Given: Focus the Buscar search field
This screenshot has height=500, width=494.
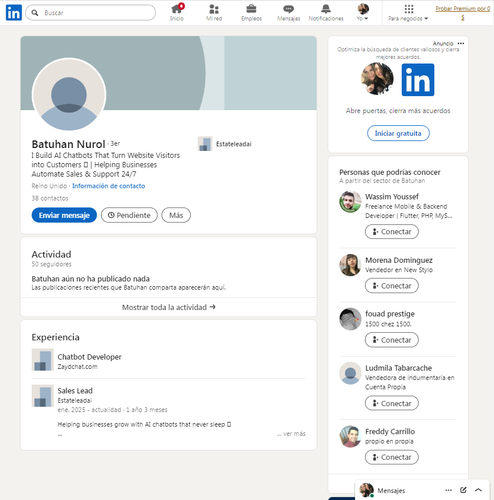Looking at the screenshot, I should [x=90, y=13].
